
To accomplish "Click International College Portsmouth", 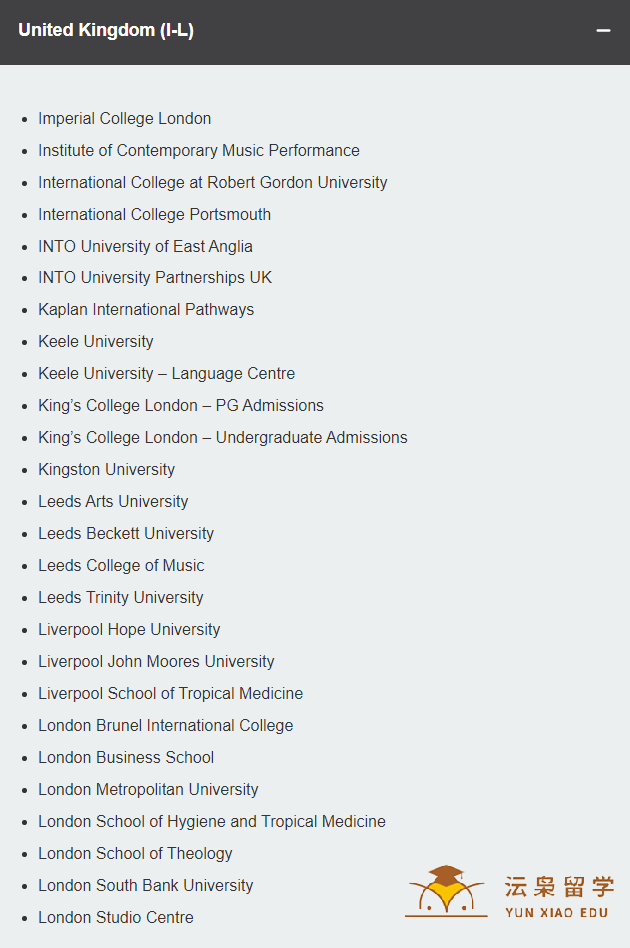I will (155, 215).
